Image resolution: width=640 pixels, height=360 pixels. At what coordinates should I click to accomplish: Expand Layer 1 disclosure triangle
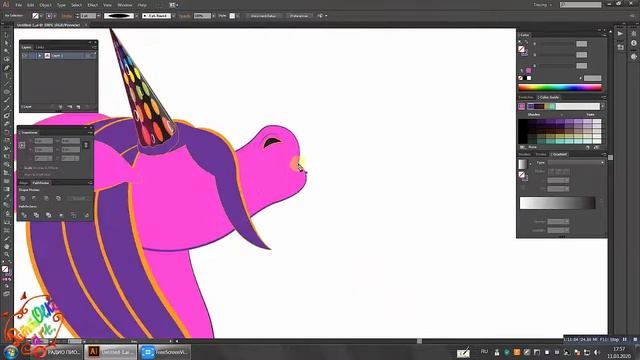[x=40, y=56]
